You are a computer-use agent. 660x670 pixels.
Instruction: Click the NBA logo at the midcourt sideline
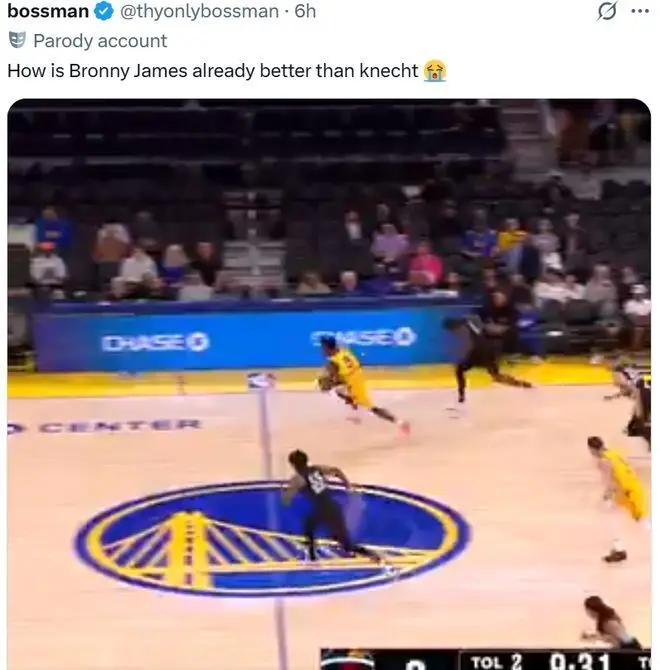pos(261,380)
